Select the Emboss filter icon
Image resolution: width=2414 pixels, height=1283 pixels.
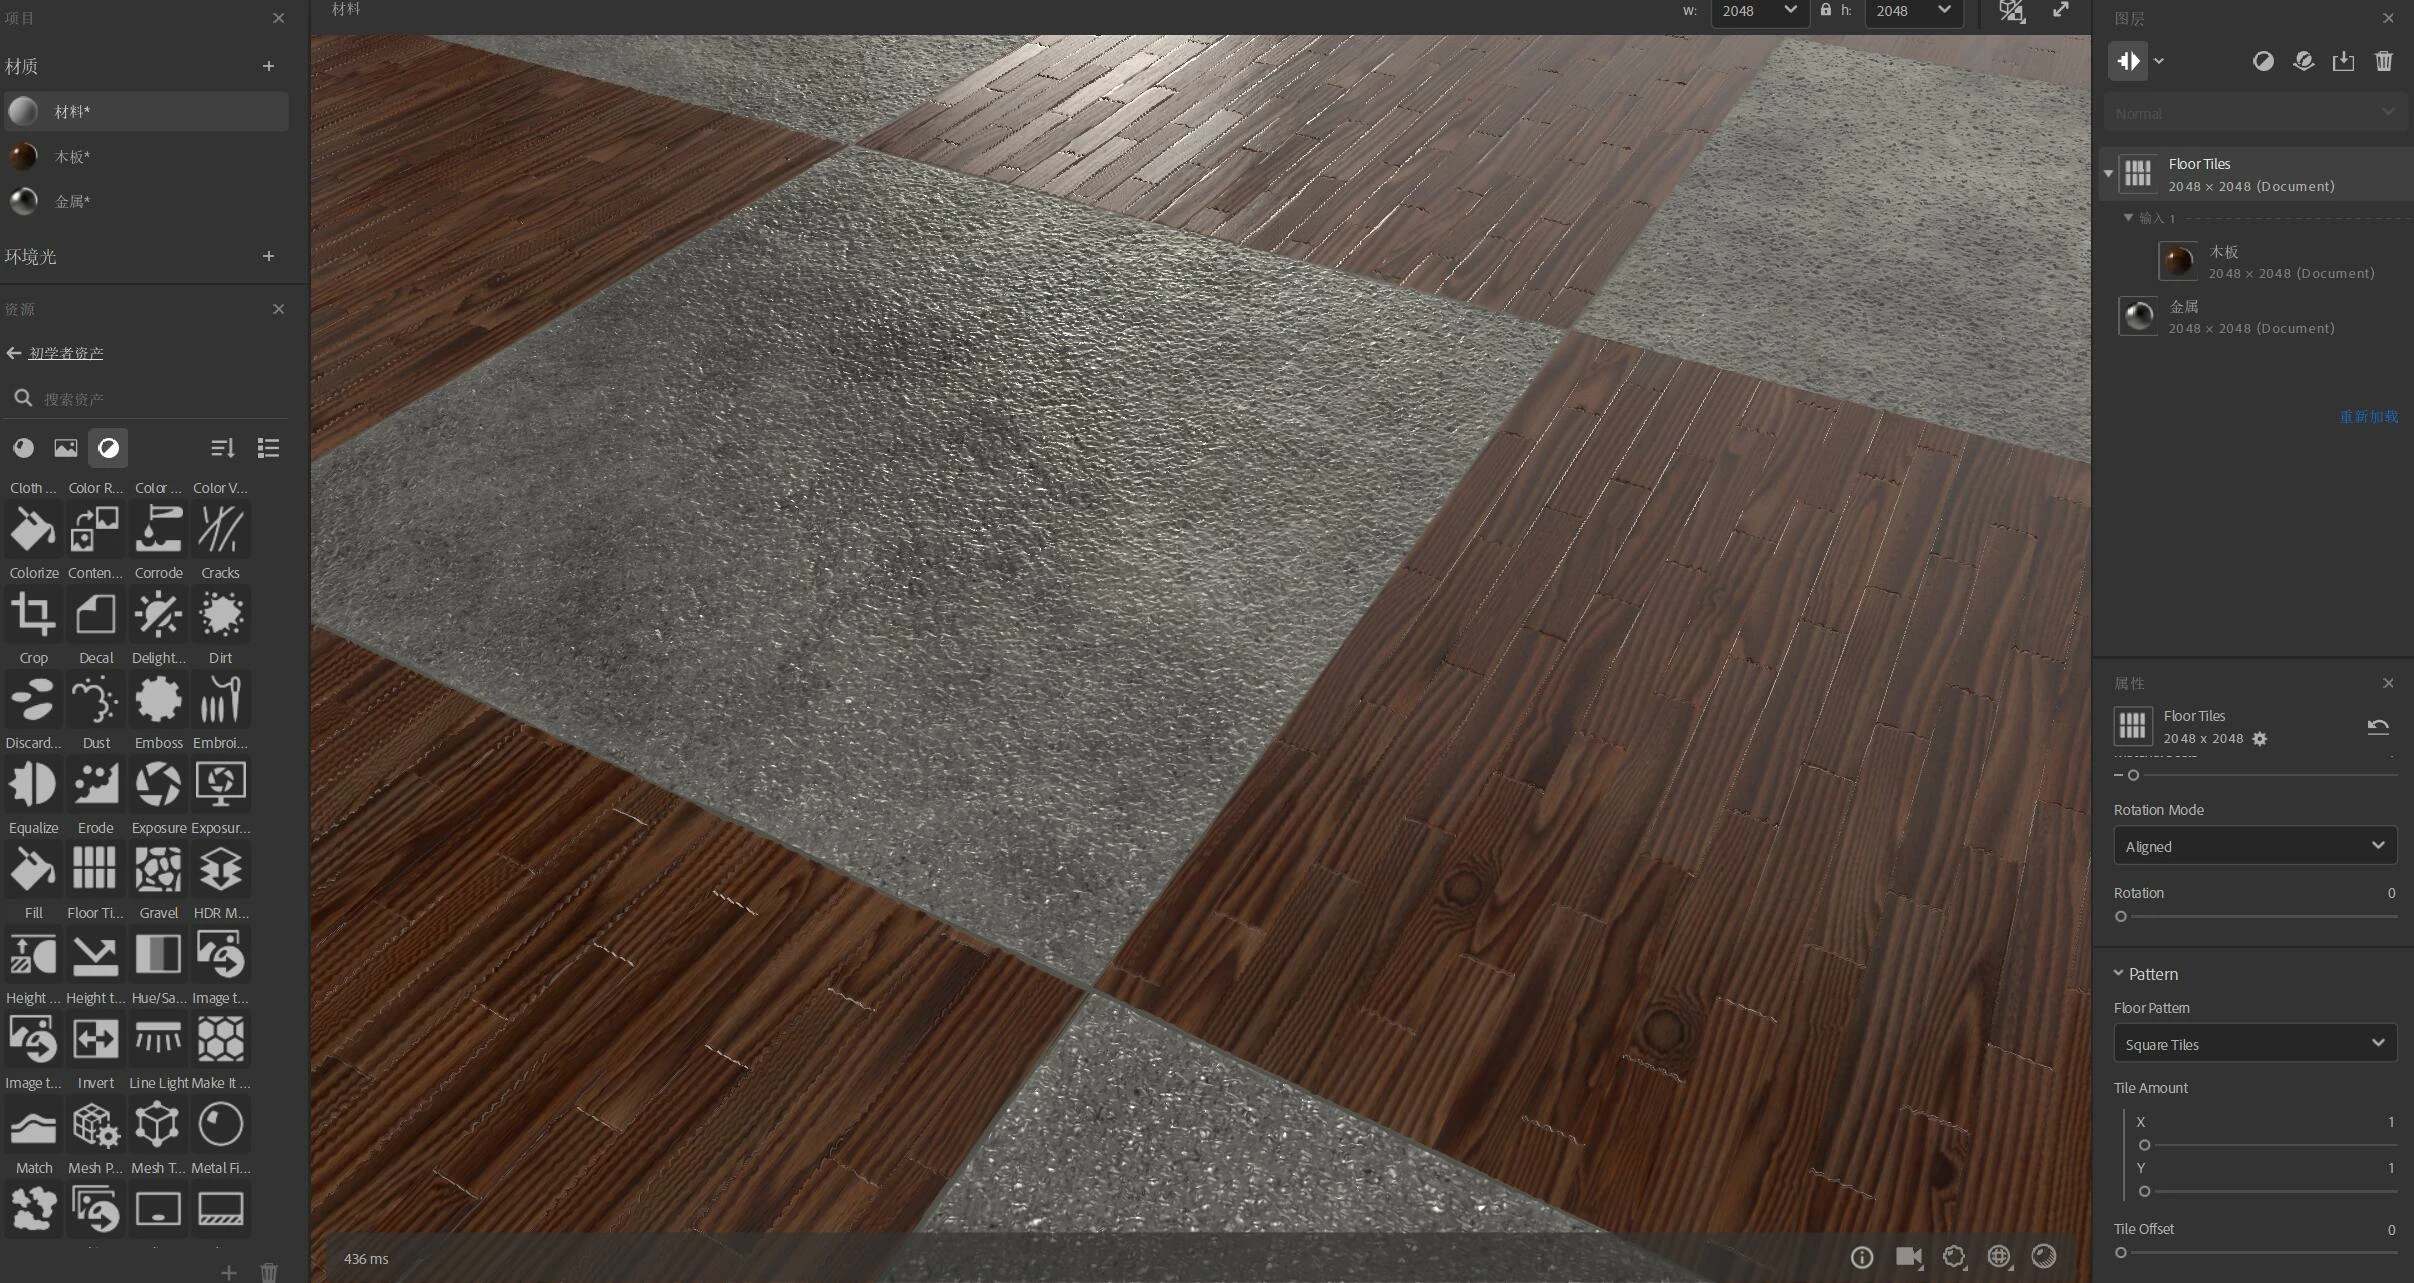click(158, 700)
